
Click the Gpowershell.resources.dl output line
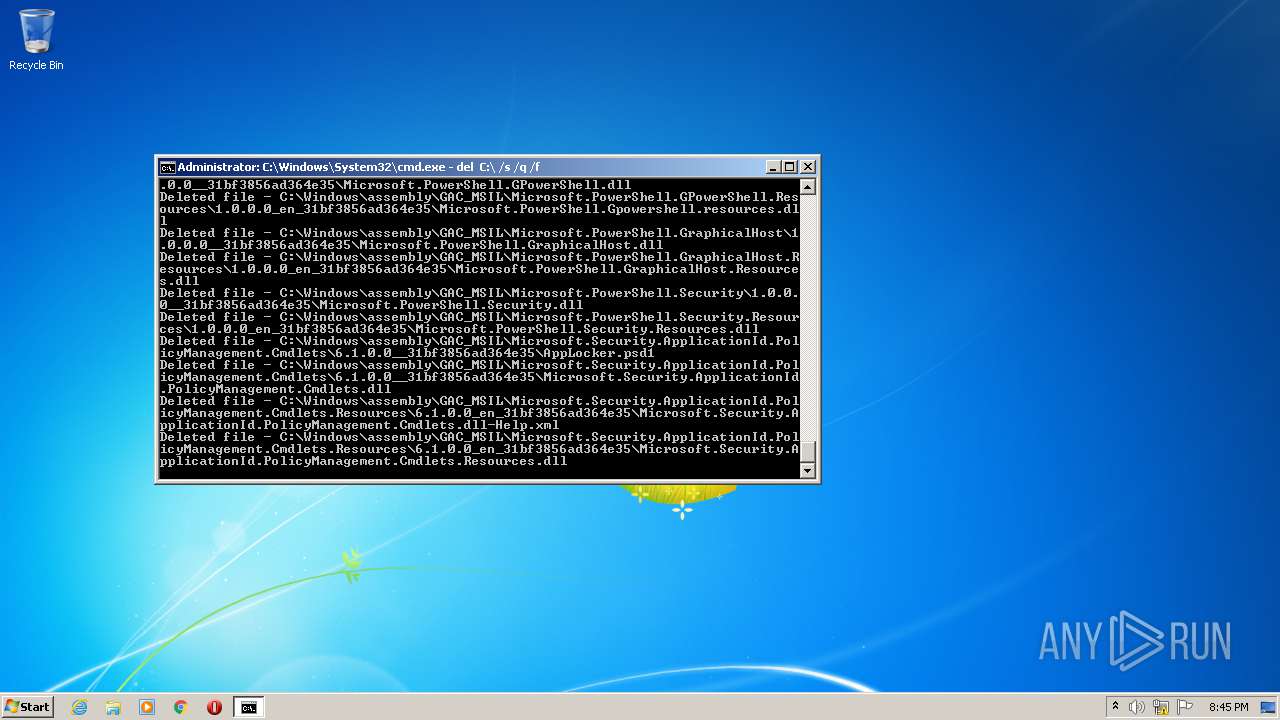(x=480, y=209)
